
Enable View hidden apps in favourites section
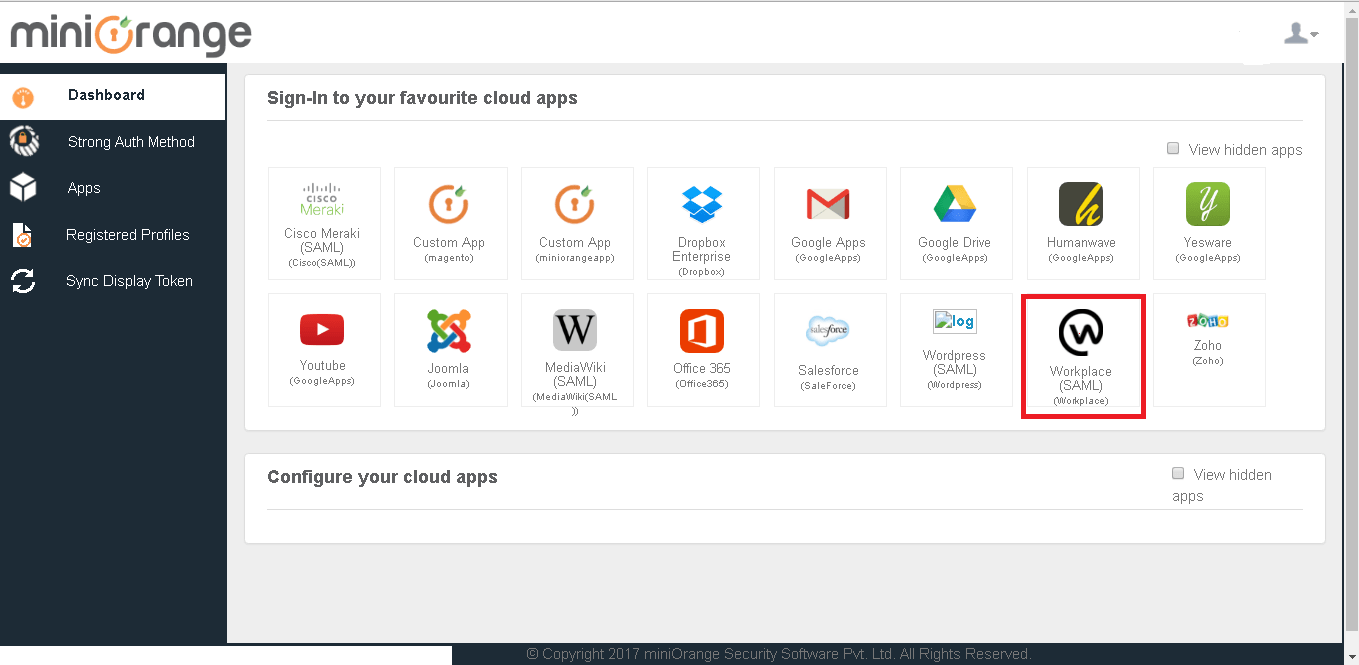click(x=1172, y=148)
